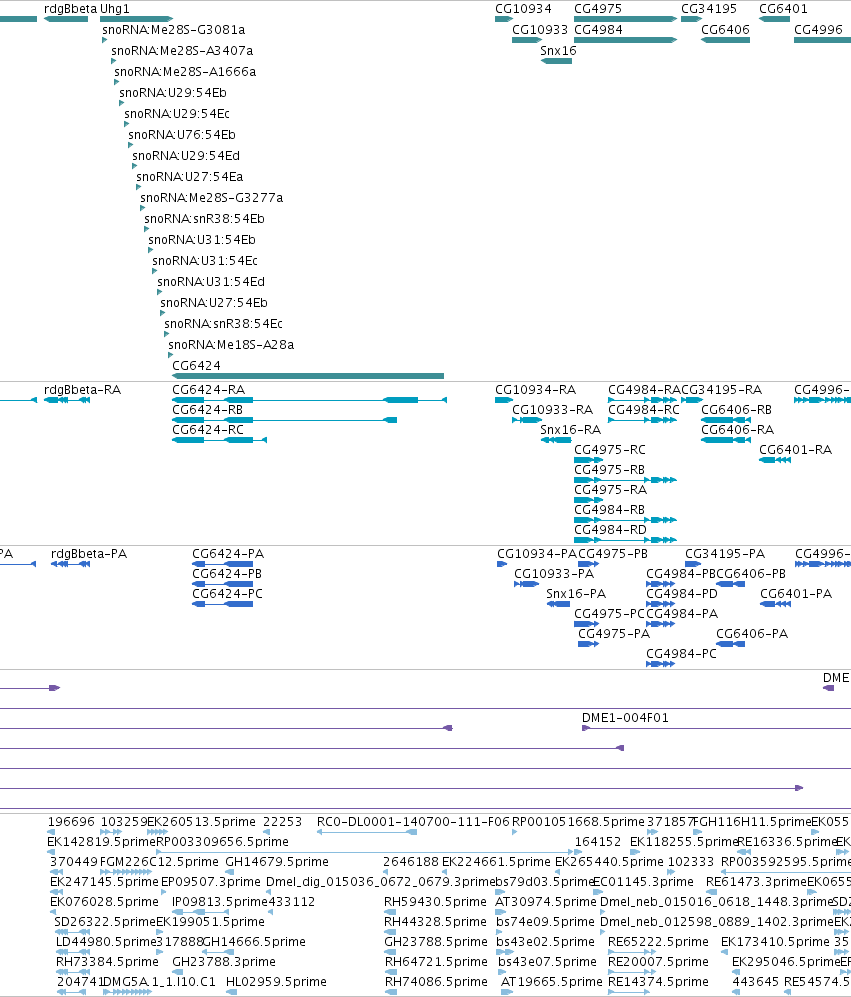Screen dimensions: 851x997
Task: Click snoRNA:Me28S-G3081a label
Action: pos(173,30)
